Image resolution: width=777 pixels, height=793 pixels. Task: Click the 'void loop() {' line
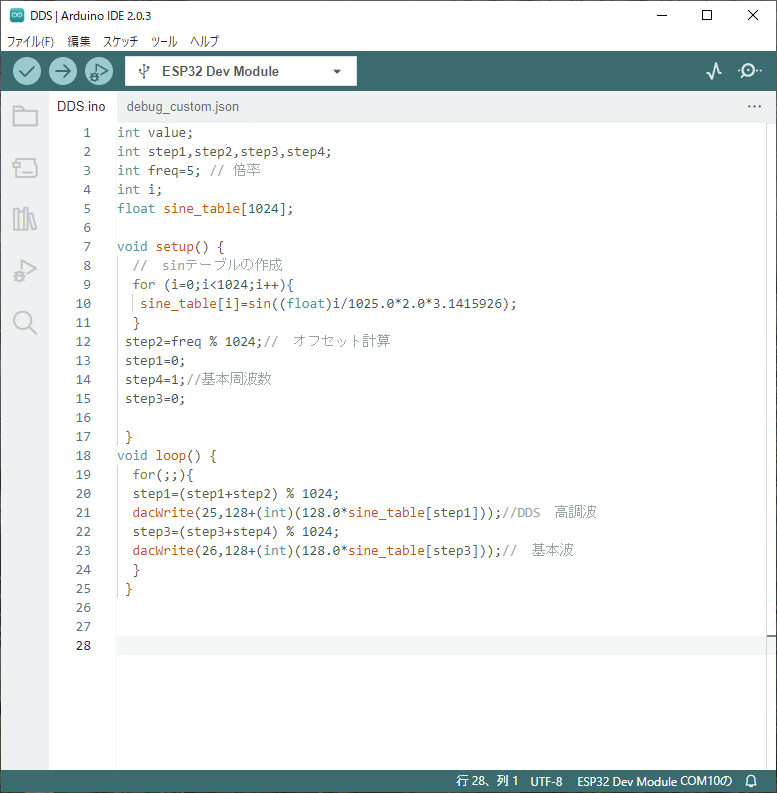[x=167, y=456]
